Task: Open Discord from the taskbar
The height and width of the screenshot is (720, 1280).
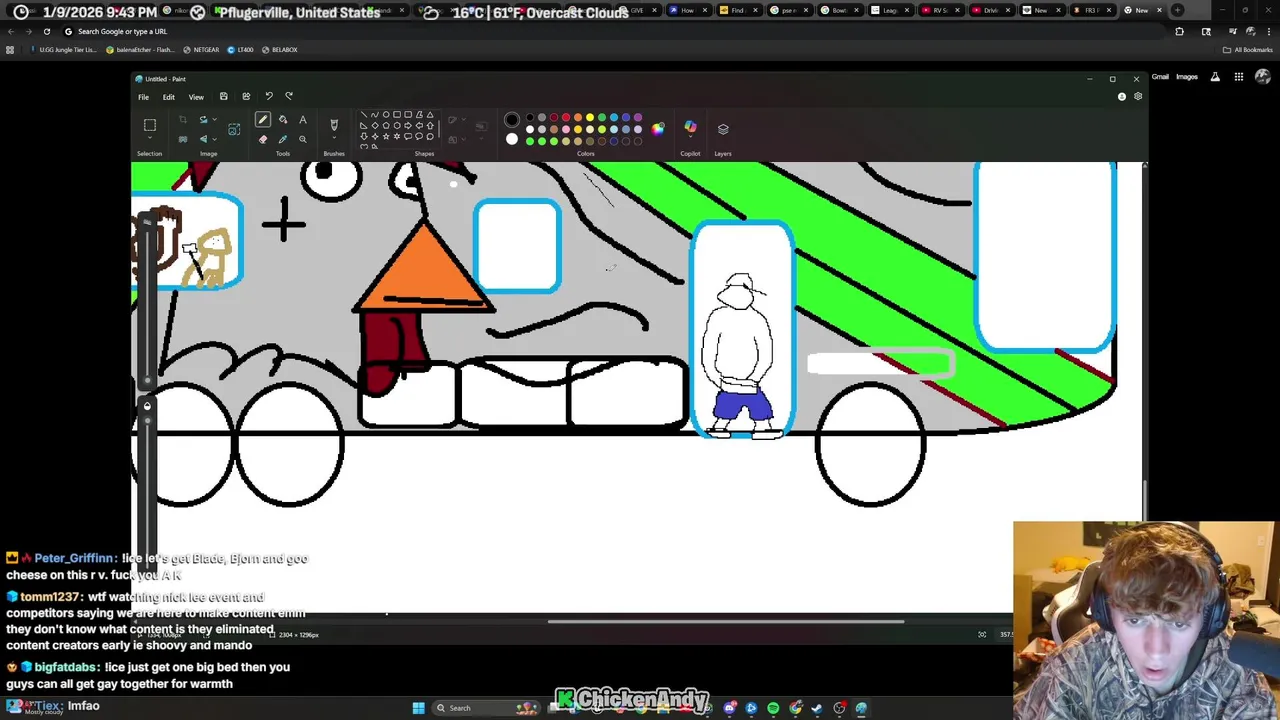Action: [729, 708]
